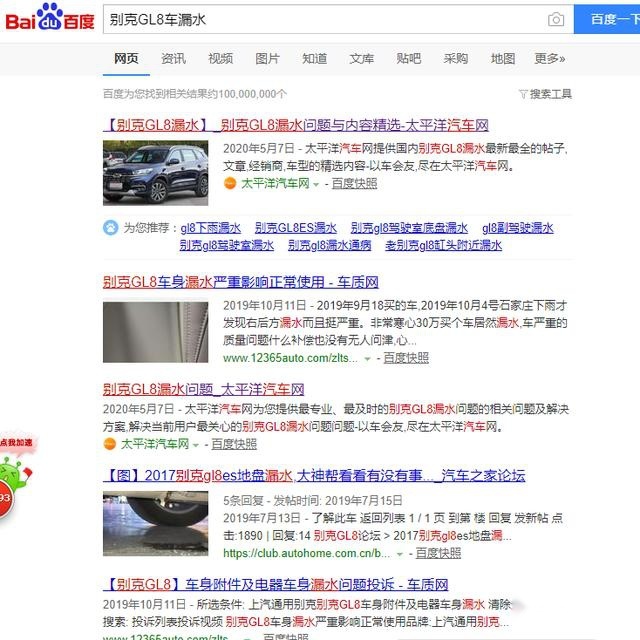Image resolution: width=640 pixels, height=640 pixels.
Task: Open the 更多» tab menu
Action: [x=550, y=59]
